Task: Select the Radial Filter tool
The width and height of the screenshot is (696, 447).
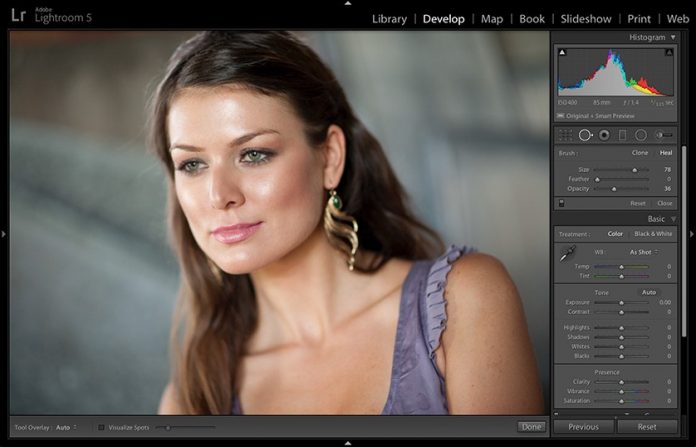Action: [640, 135]
